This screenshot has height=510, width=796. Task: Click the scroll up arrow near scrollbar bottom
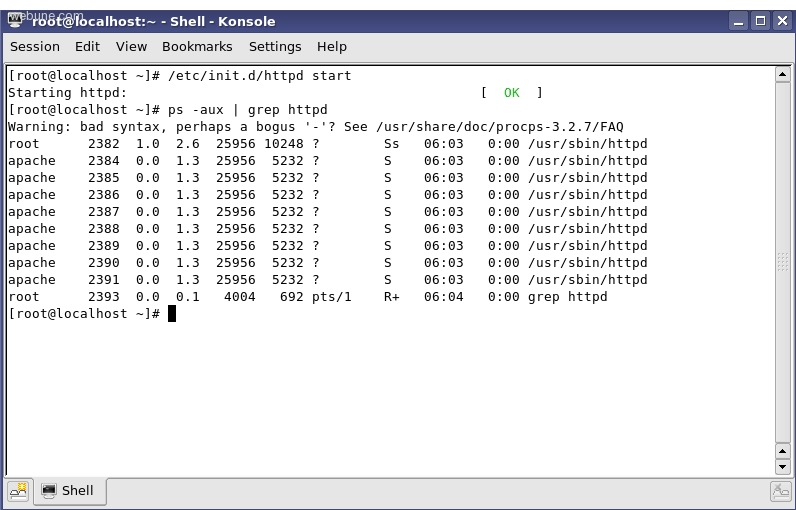tap(782, 451)
